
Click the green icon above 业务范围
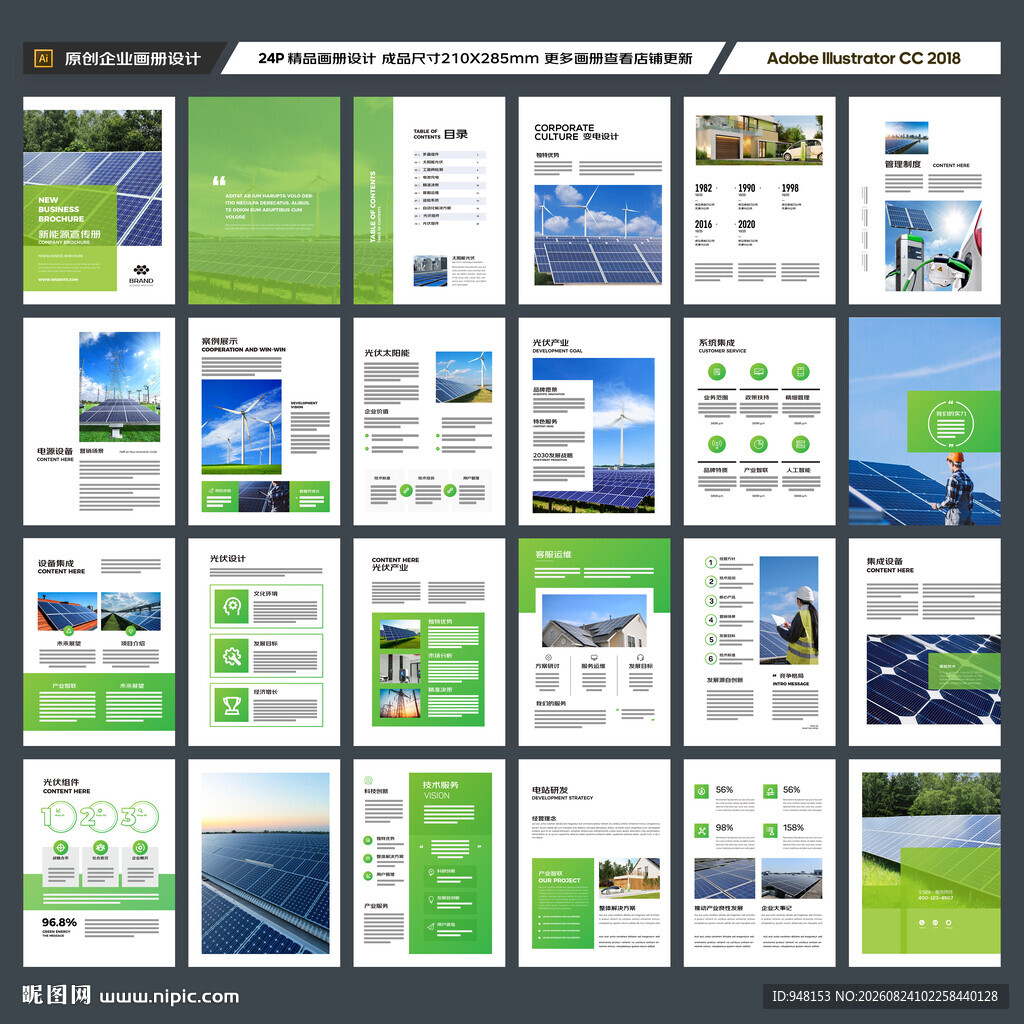coord(716,372)
